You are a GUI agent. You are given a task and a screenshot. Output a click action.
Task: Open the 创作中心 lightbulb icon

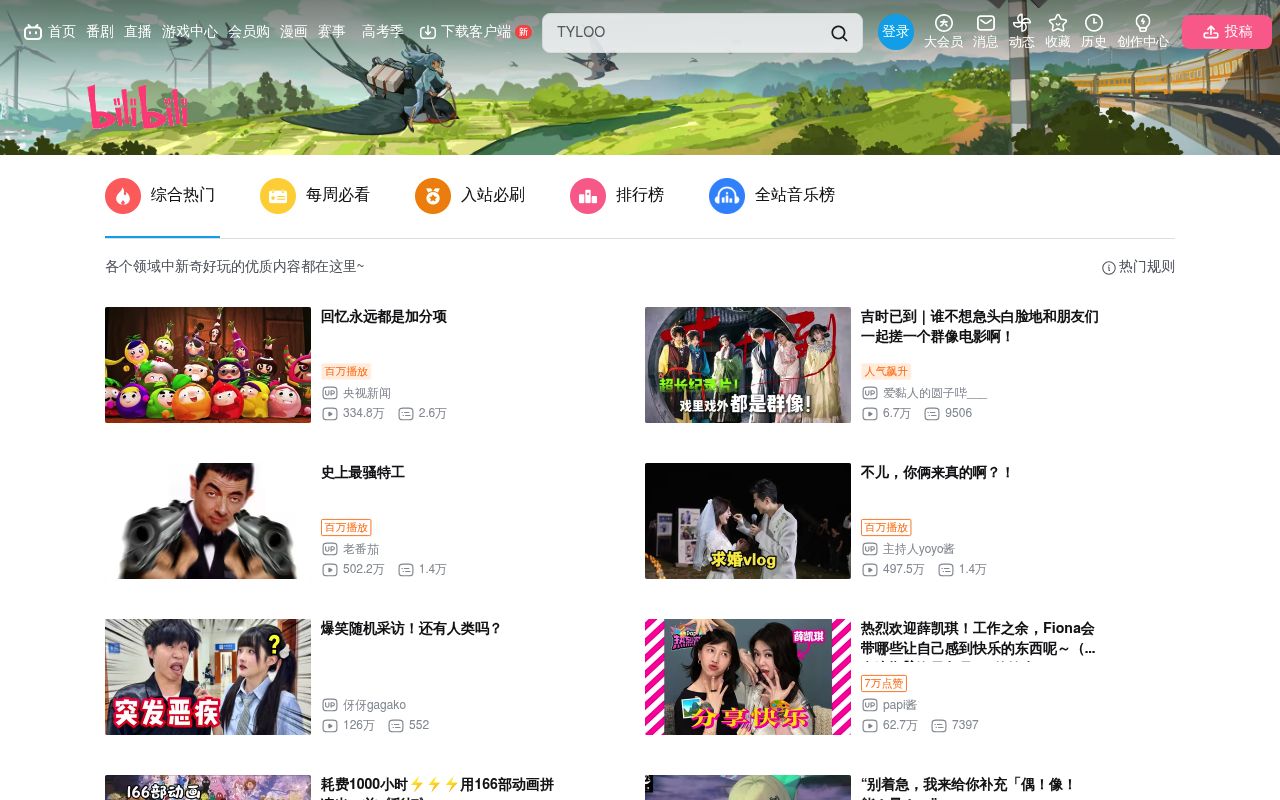pos(1143,22)
